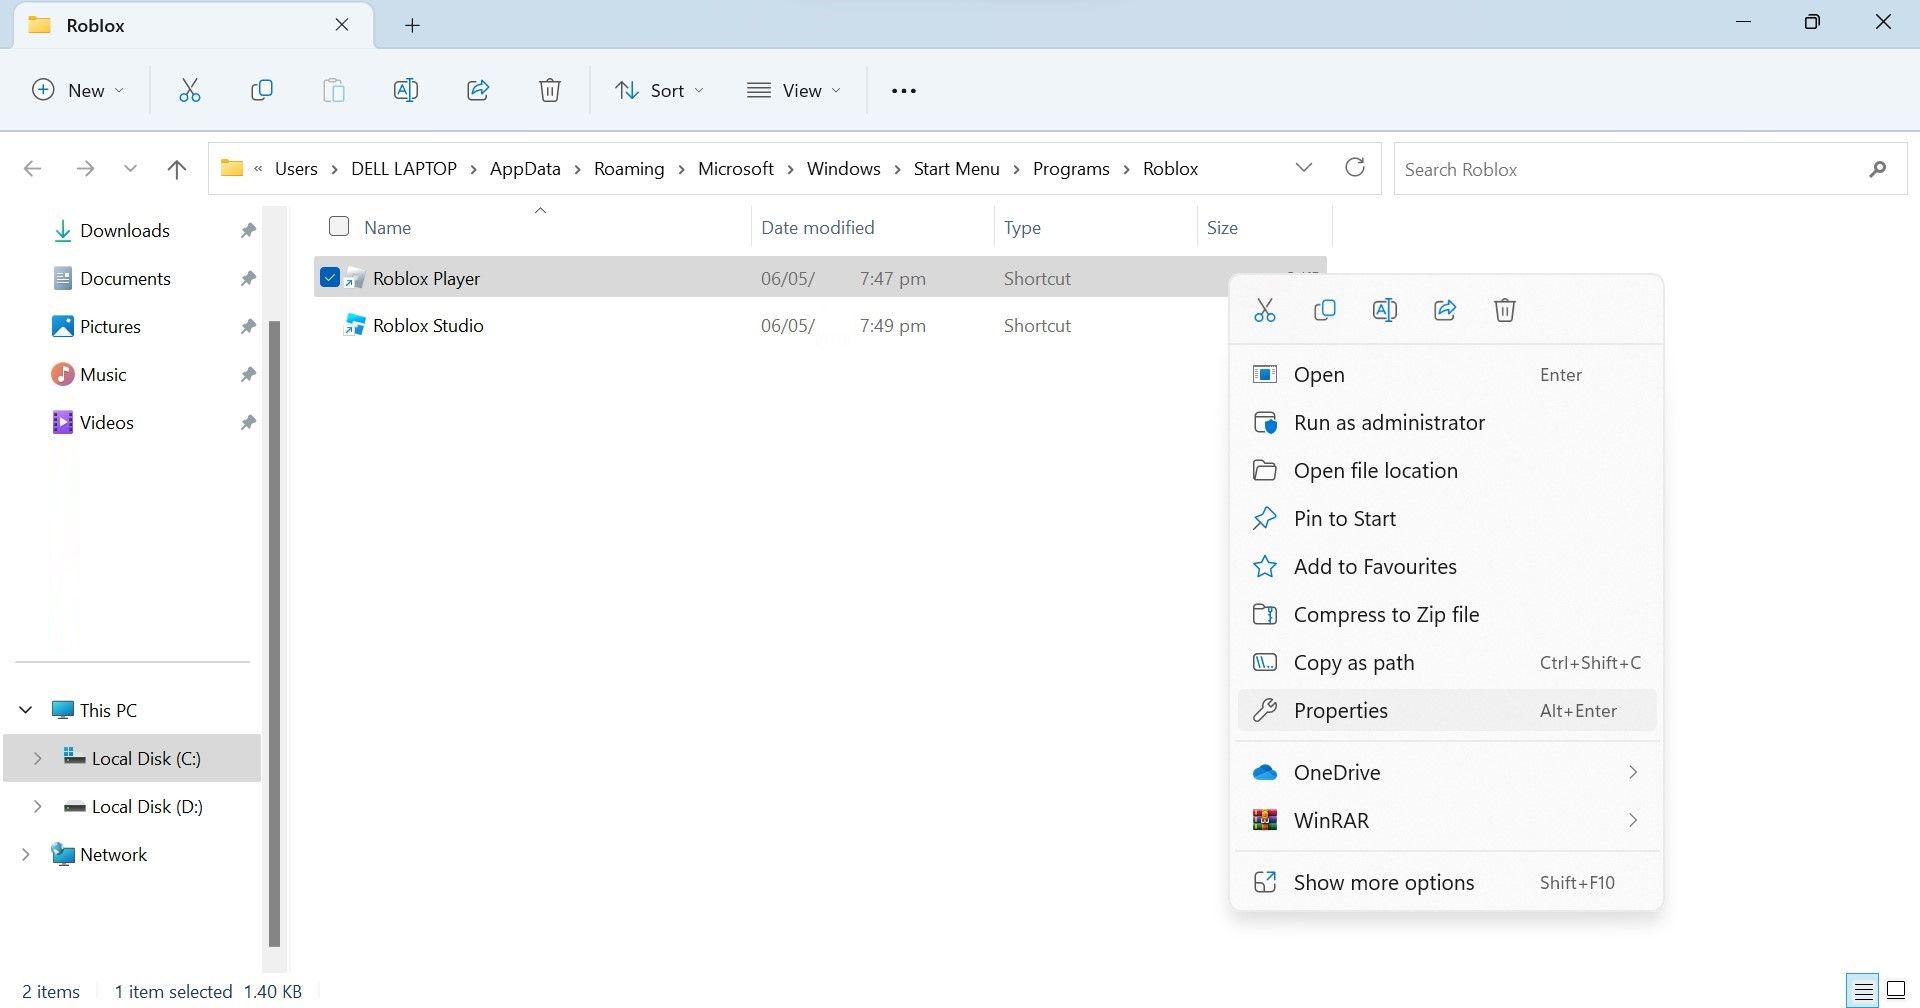Open a new tab with plus button
Screen dimensions: 1920x1008
pos(412,26)
